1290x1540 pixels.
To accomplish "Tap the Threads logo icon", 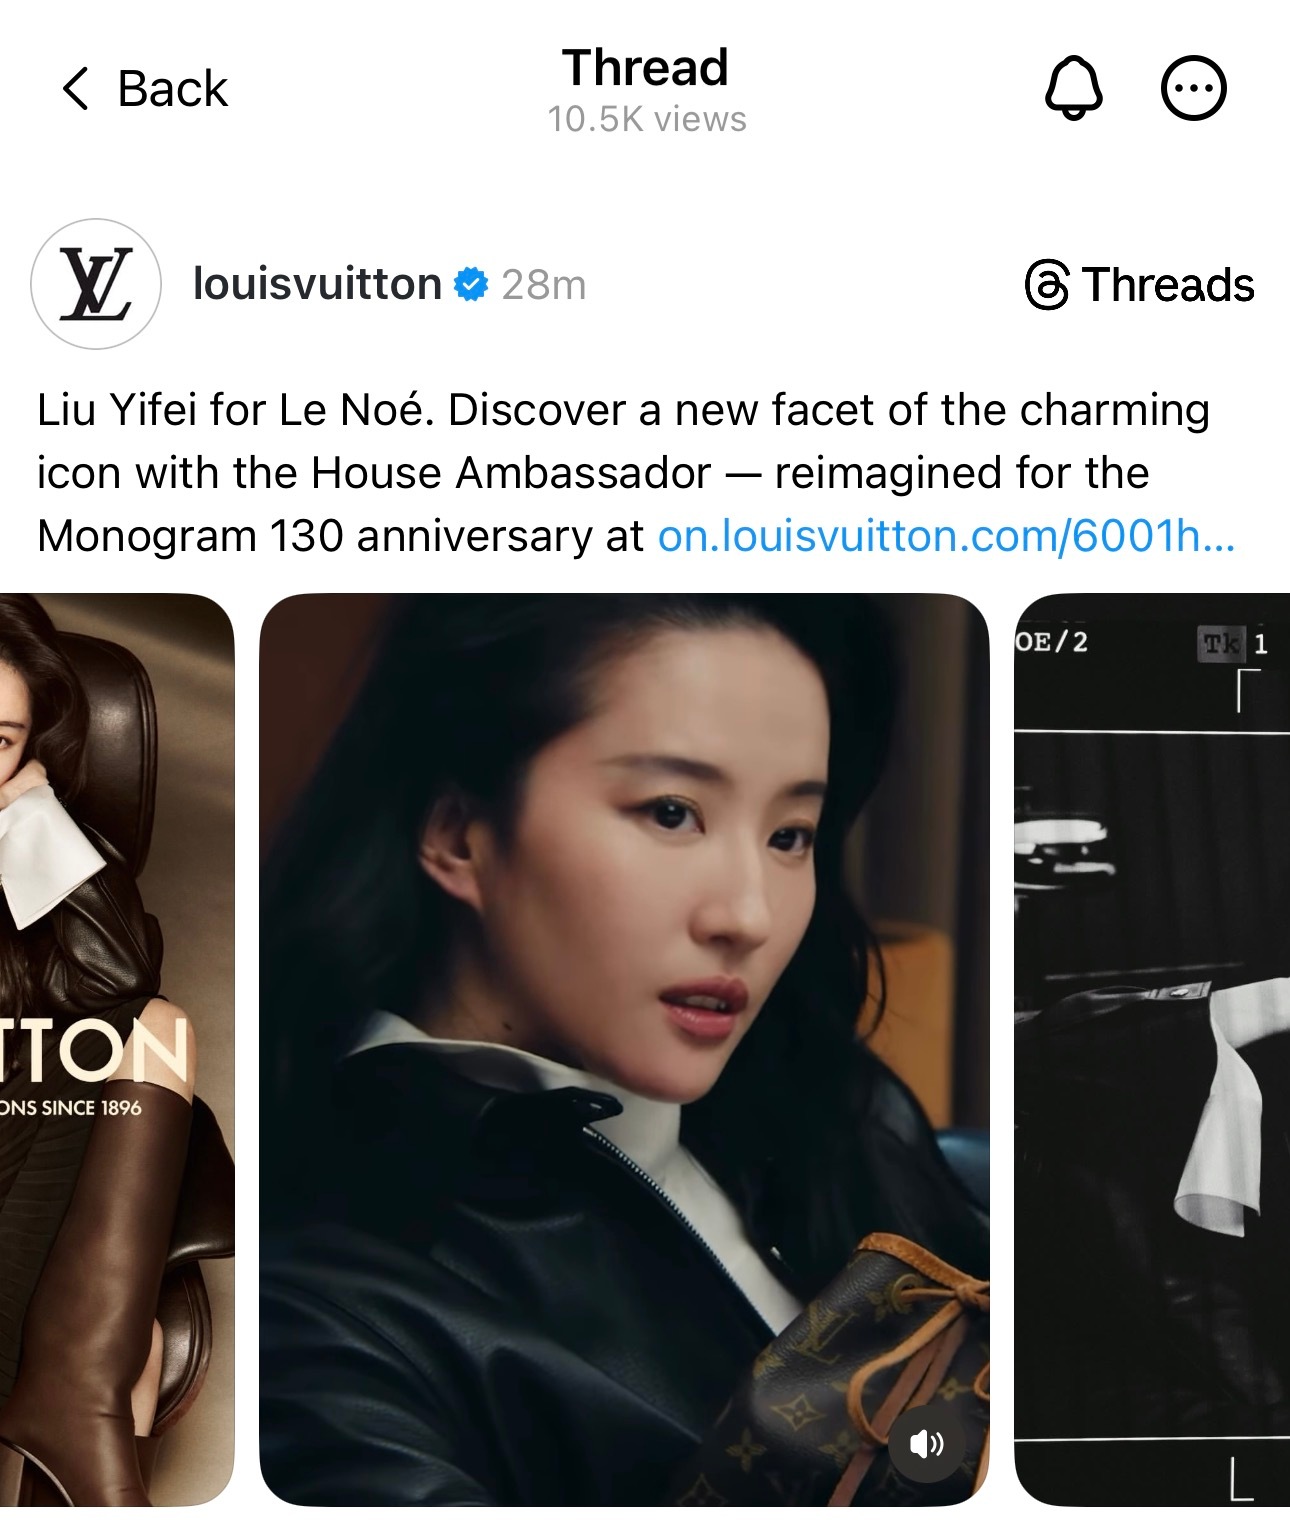I will point(1047,285).
